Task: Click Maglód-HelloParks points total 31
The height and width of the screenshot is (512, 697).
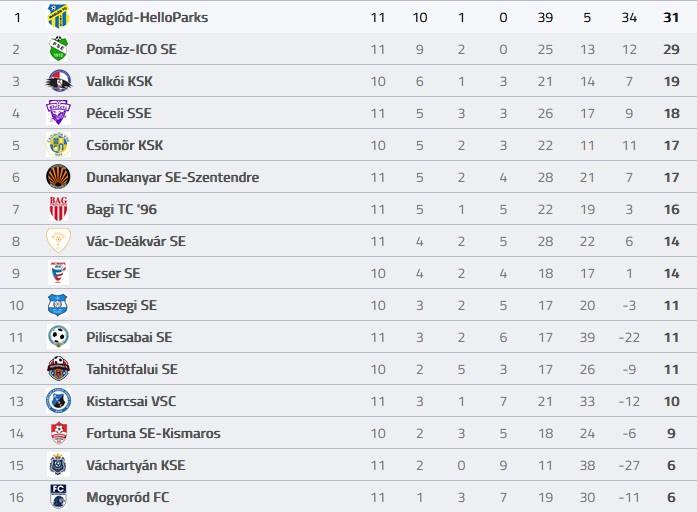Action: pos(671,17)
